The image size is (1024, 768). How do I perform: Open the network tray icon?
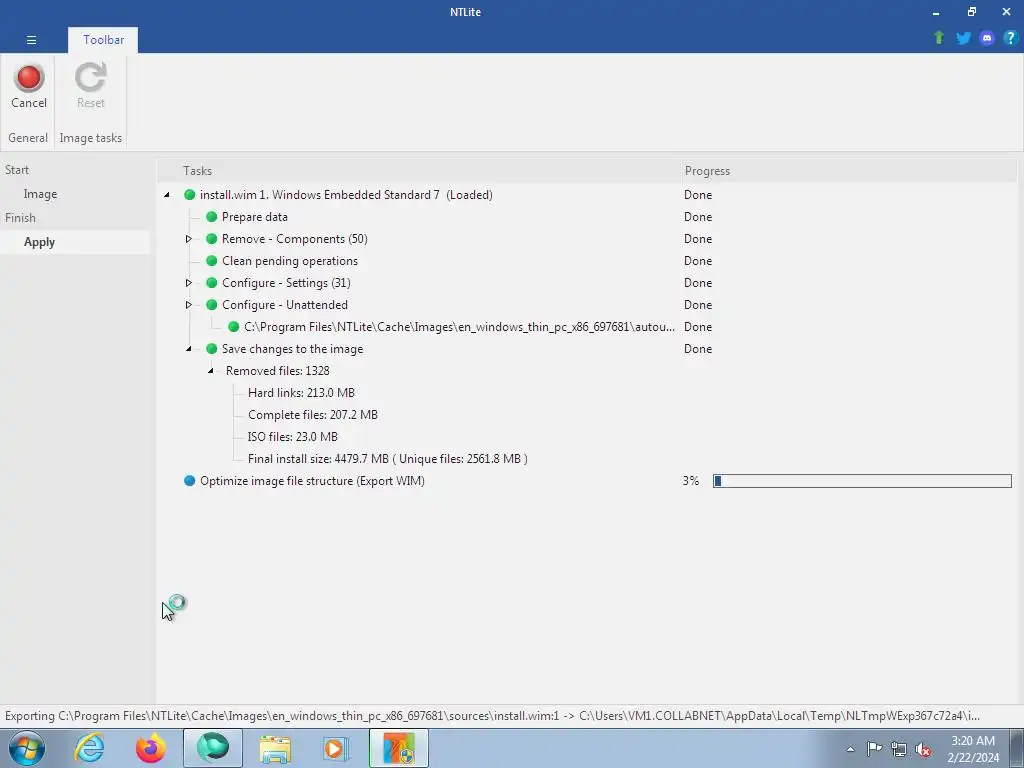[x=899, y=749]
